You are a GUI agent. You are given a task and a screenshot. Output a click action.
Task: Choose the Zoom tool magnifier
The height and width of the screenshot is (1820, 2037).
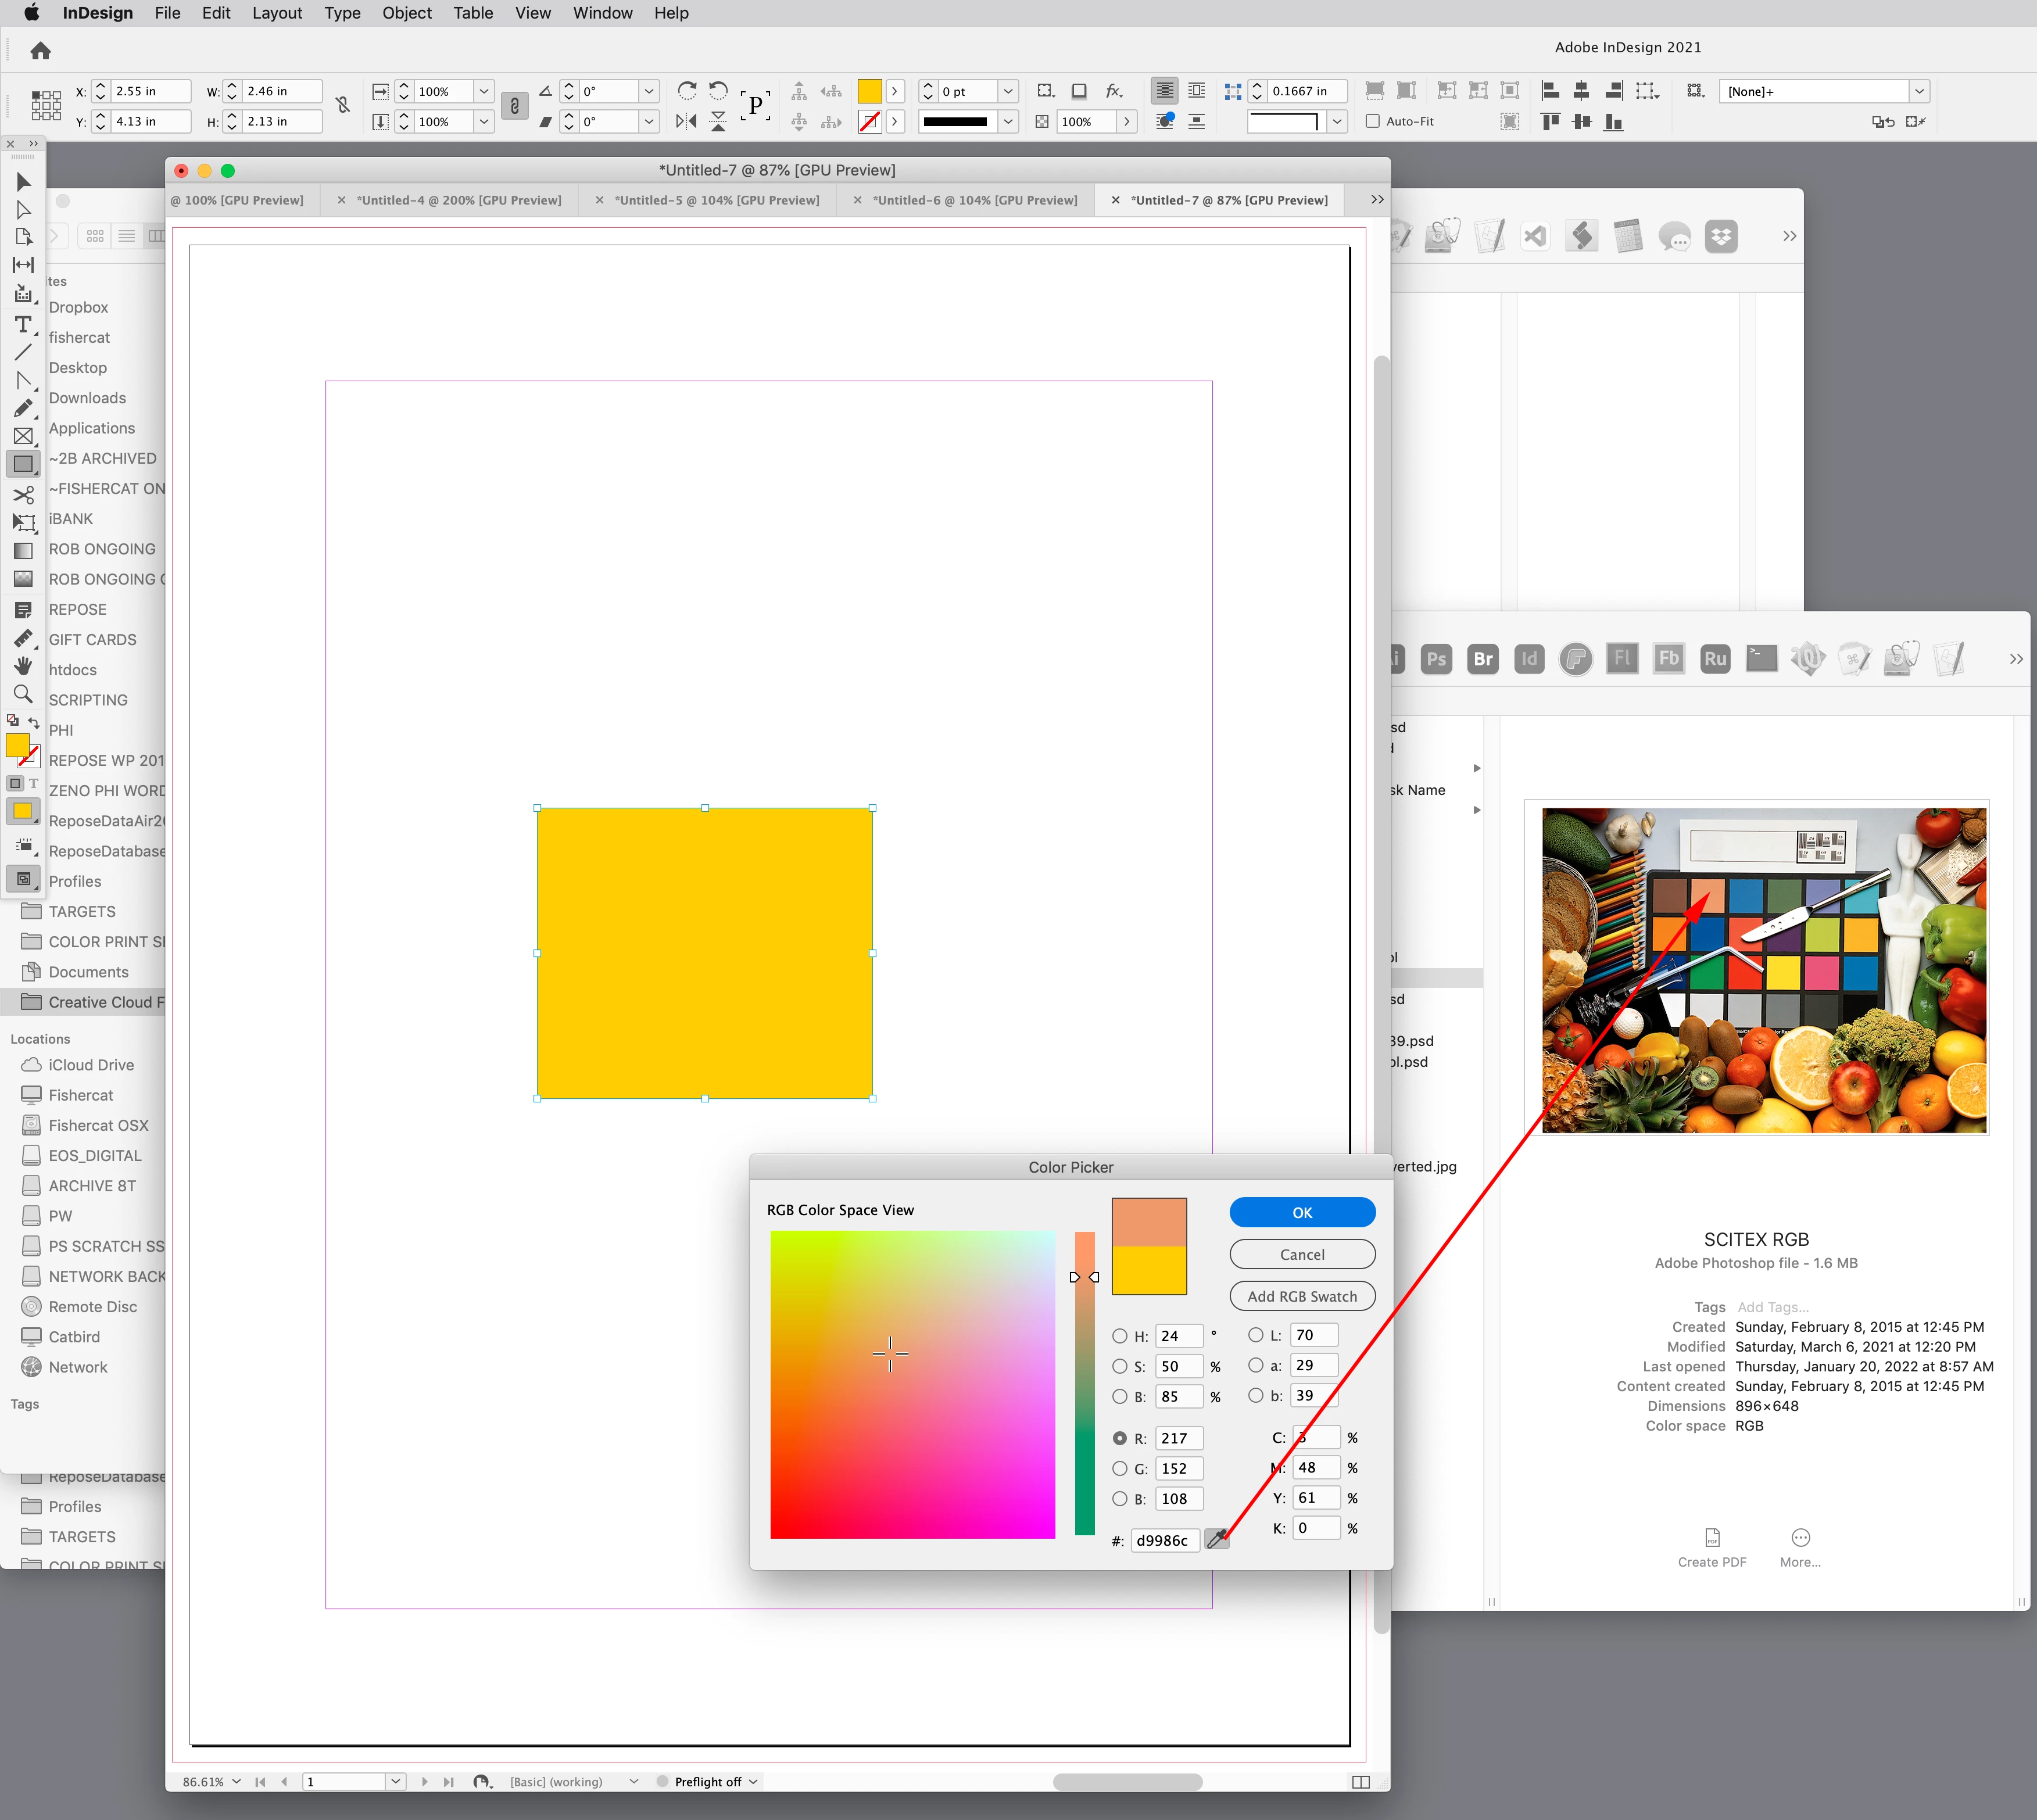[x=23, y=694]
